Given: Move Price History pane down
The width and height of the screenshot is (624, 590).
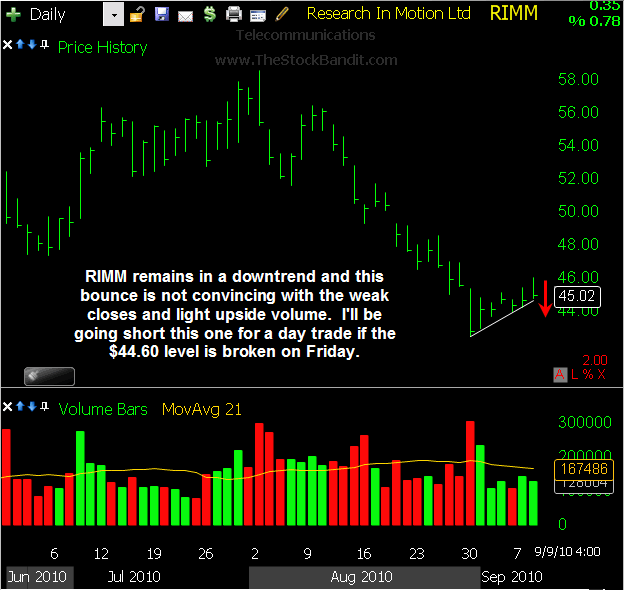Looking at the screenshot, I should point(32,44).
